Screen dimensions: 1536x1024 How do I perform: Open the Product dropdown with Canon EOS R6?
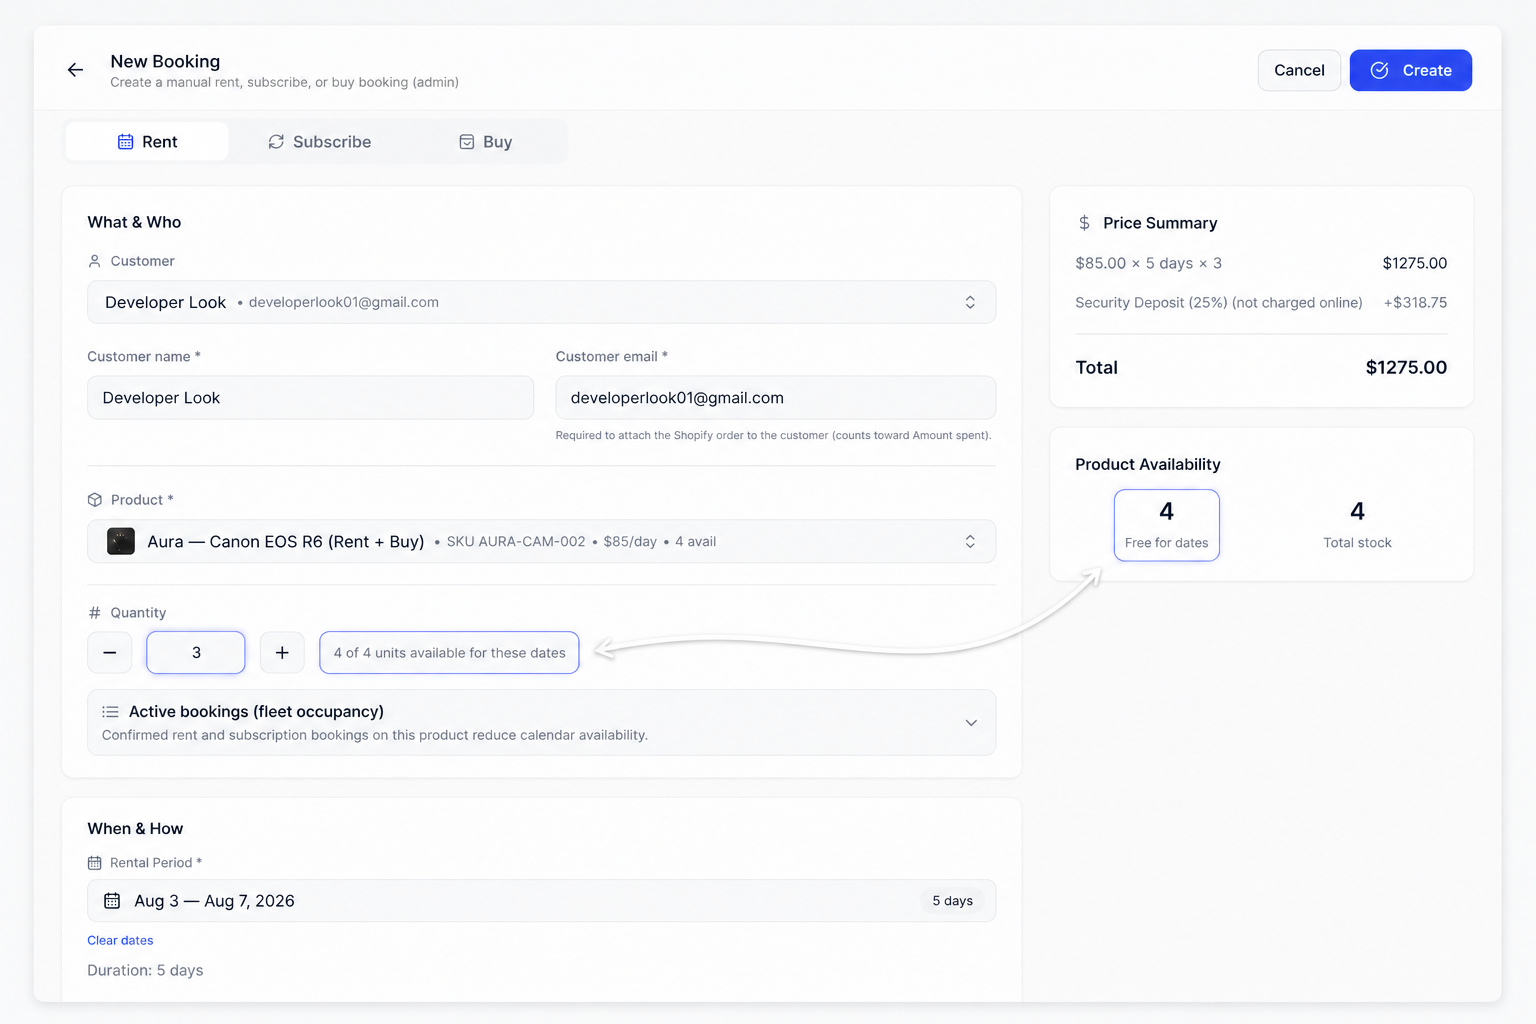click(541, 541)
